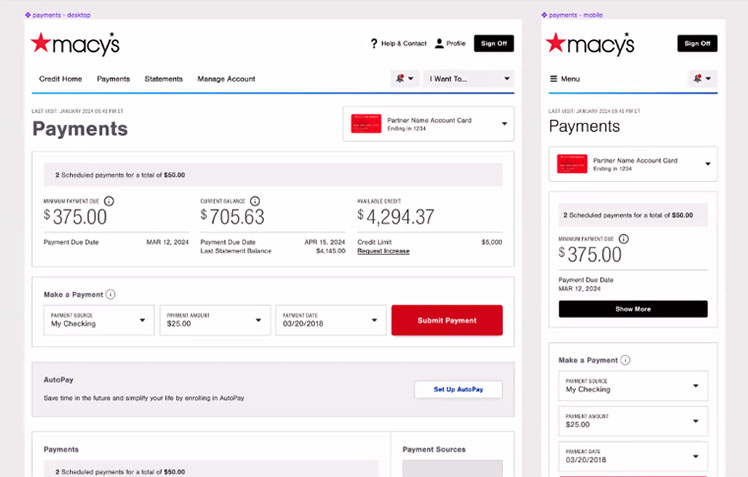Image resolution: width=748 pixels, height=477 pixels.
Task: Open the desktop Payment Date dropdown
Action: tap(329, 320)
